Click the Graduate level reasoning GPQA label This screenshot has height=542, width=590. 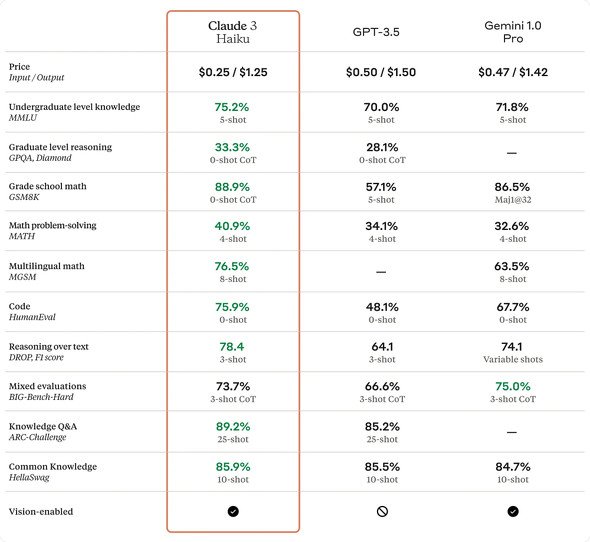(x=60, y=152)
